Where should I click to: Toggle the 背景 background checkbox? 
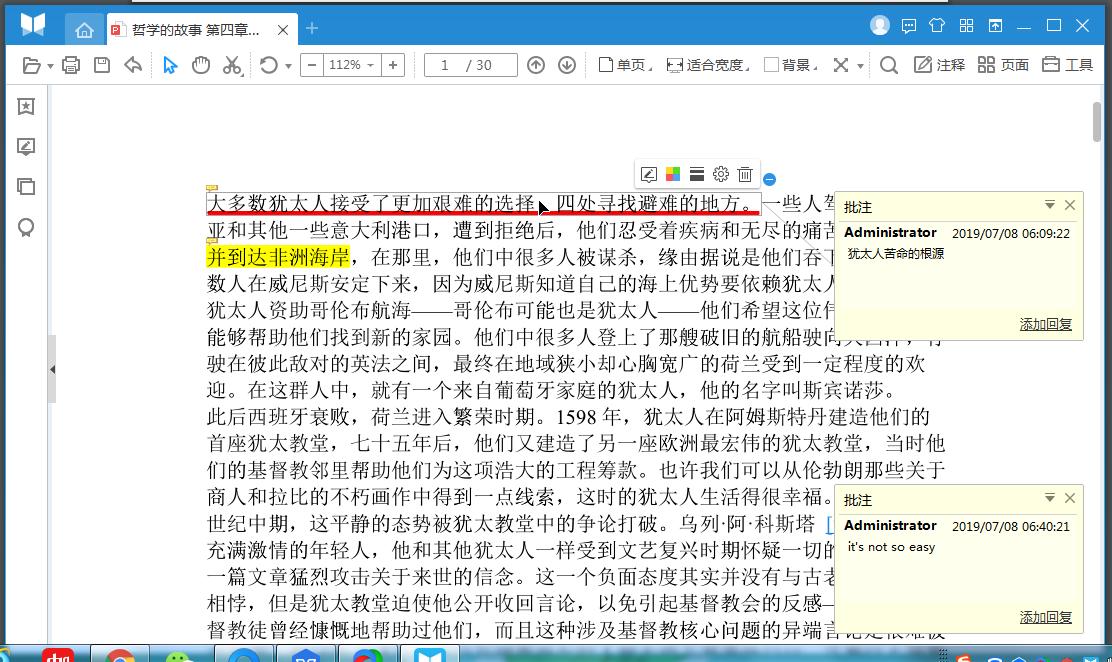pyautogui.click(x=771, y=65)
